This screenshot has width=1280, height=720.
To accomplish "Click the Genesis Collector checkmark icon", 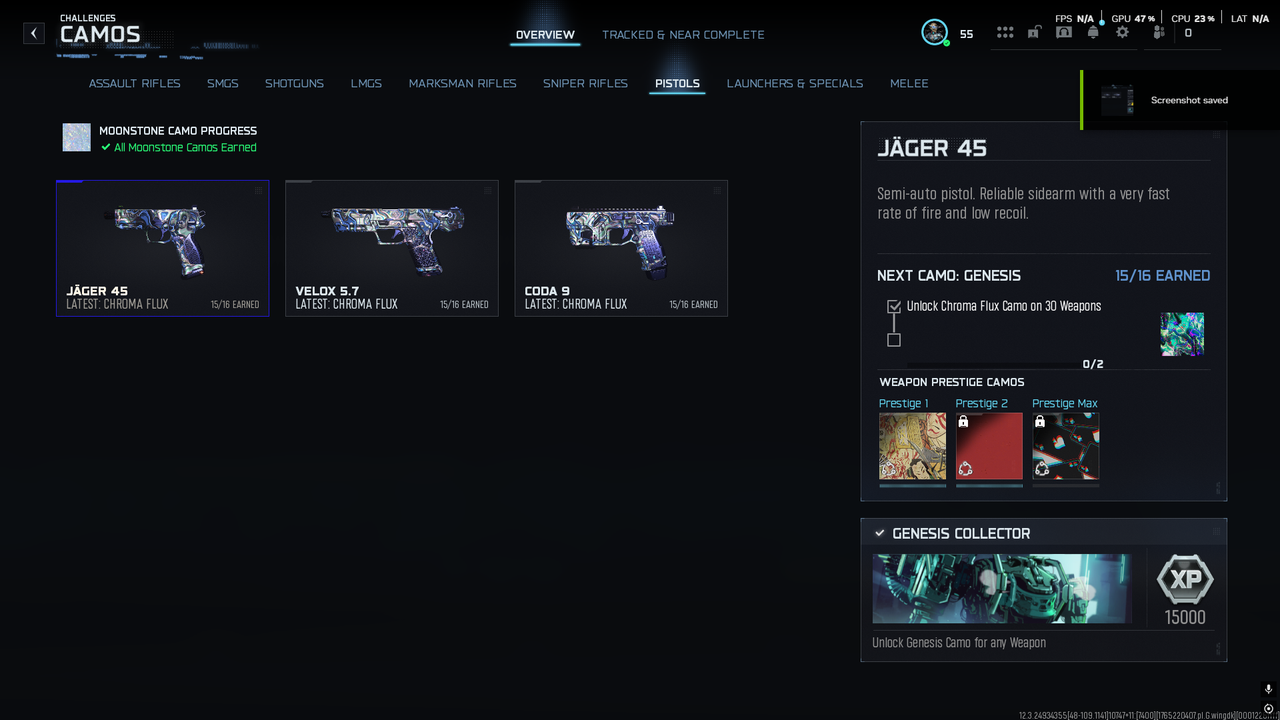I will click(x=880, y=533).
